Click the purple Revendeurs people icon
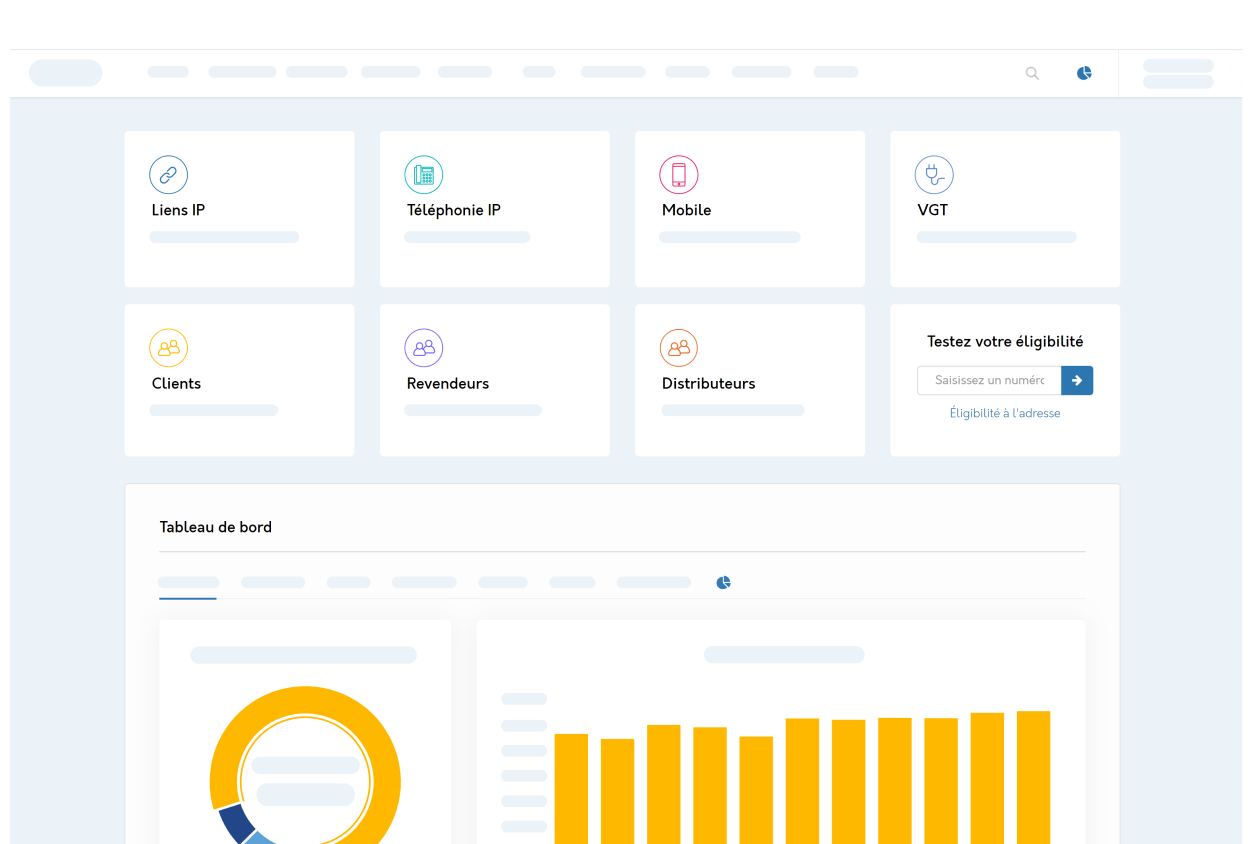 point(424,348)
